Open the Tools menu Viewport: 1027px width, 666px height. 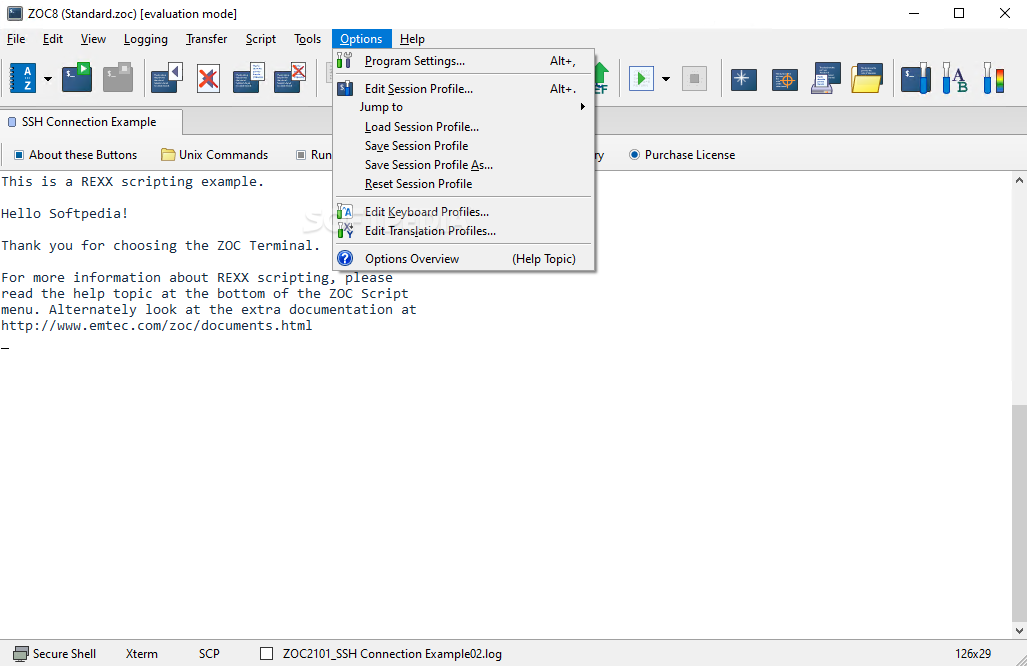click(307, 39)
